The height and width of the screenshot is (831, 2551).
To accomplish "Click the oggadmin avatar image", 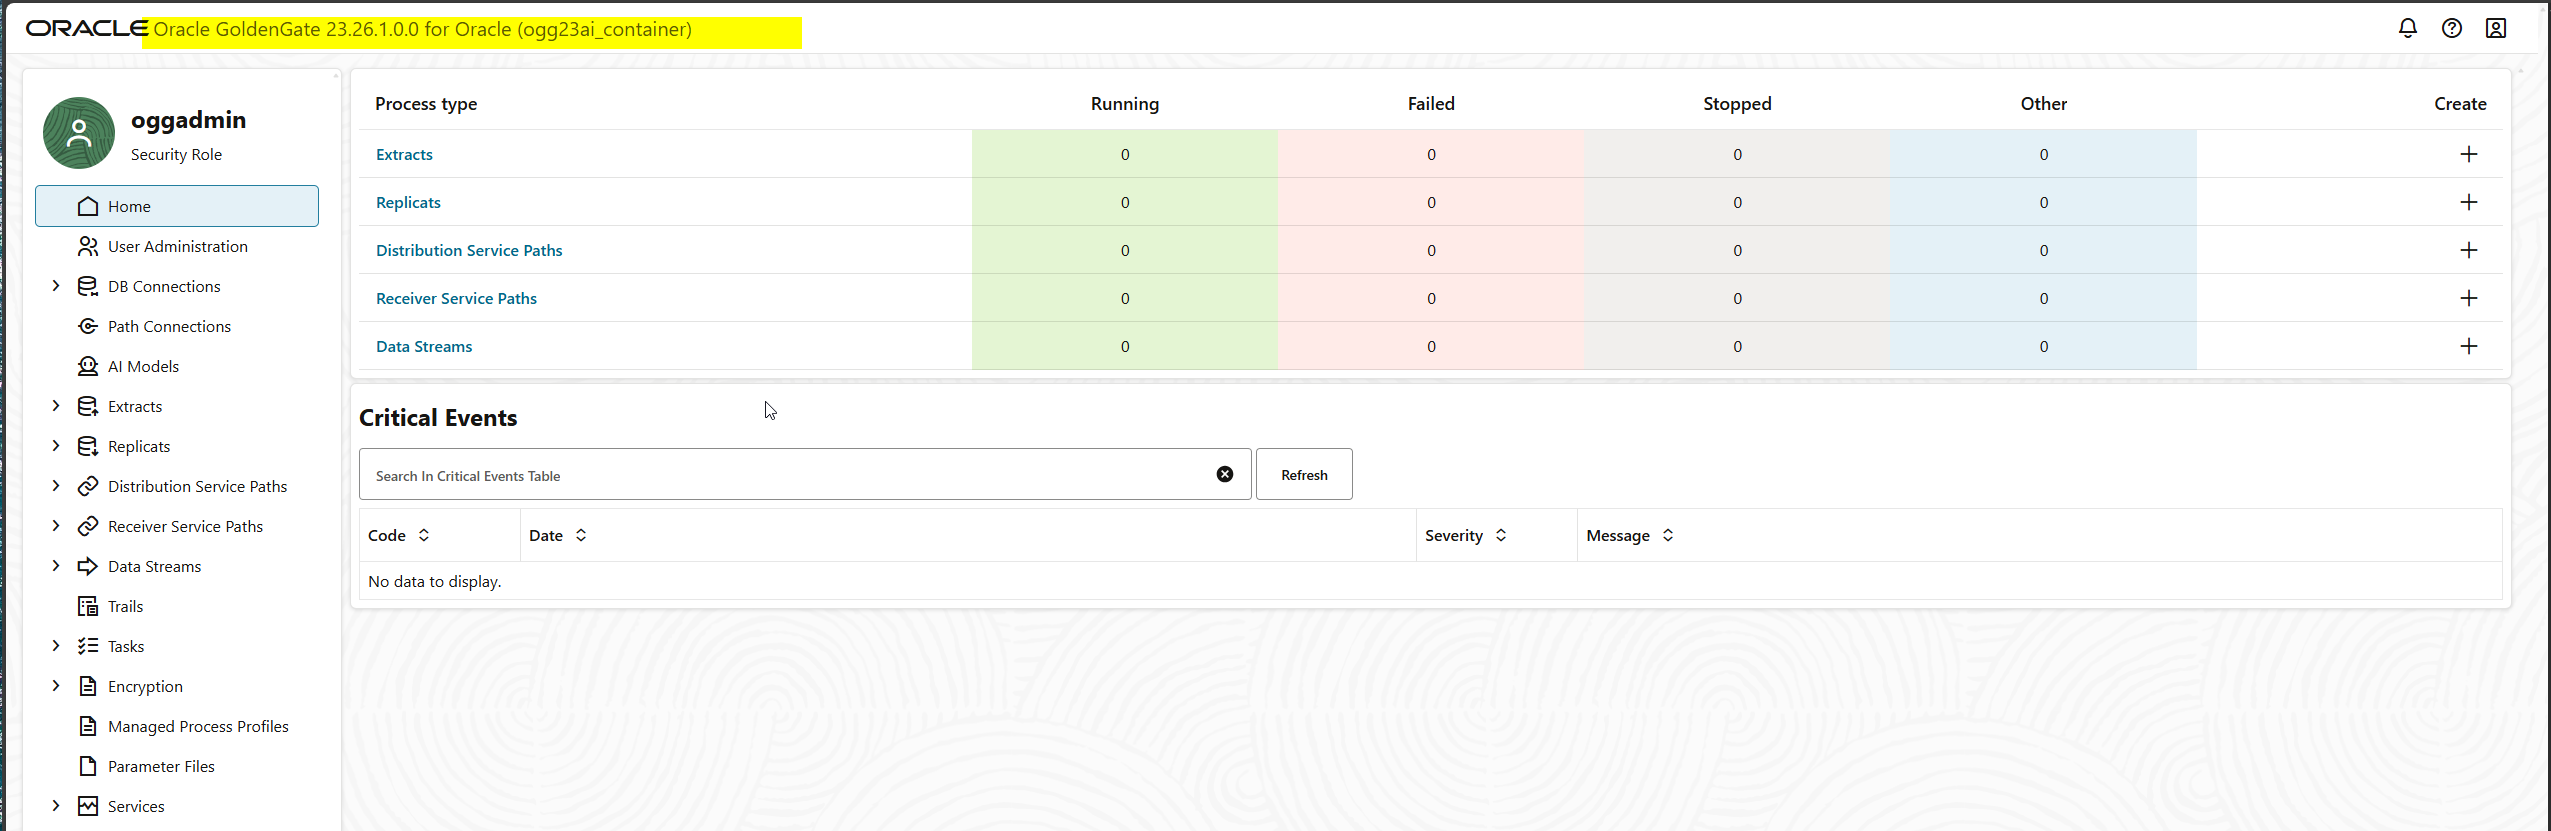I will click(x=79, y=133).
